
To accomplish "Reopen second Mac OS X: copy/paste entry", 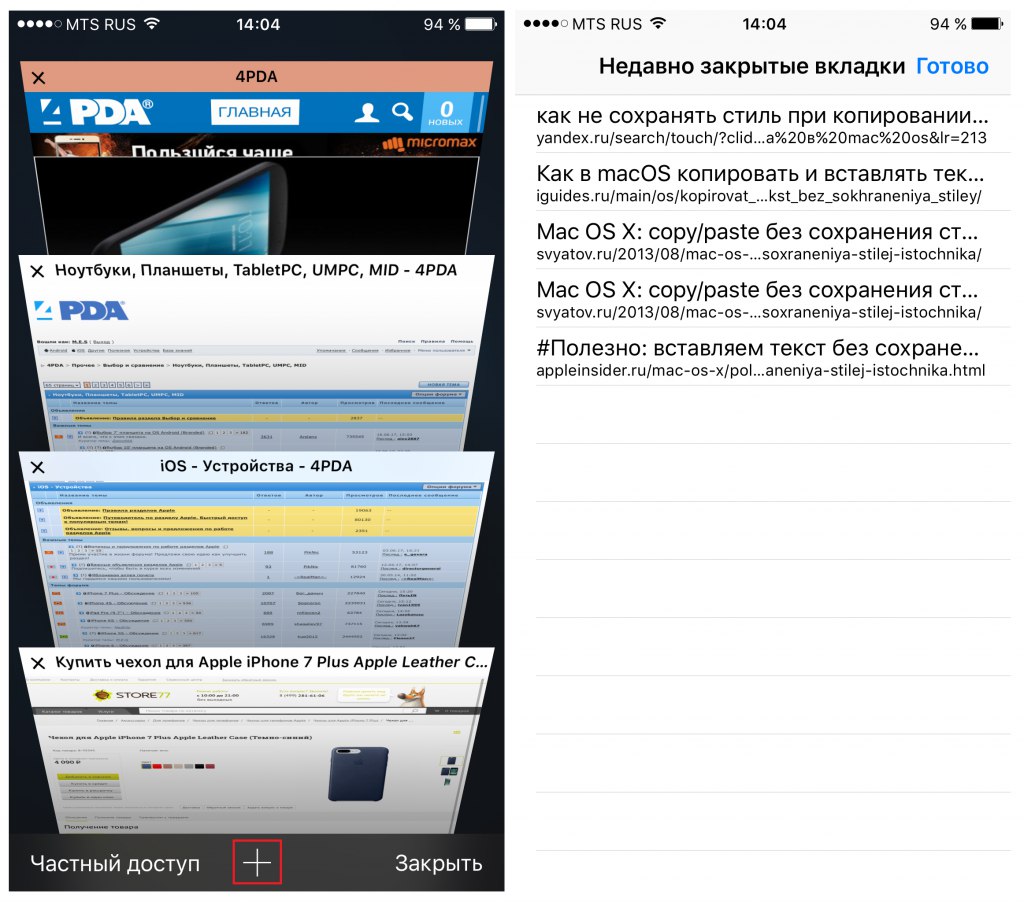I will click(773, 298).
